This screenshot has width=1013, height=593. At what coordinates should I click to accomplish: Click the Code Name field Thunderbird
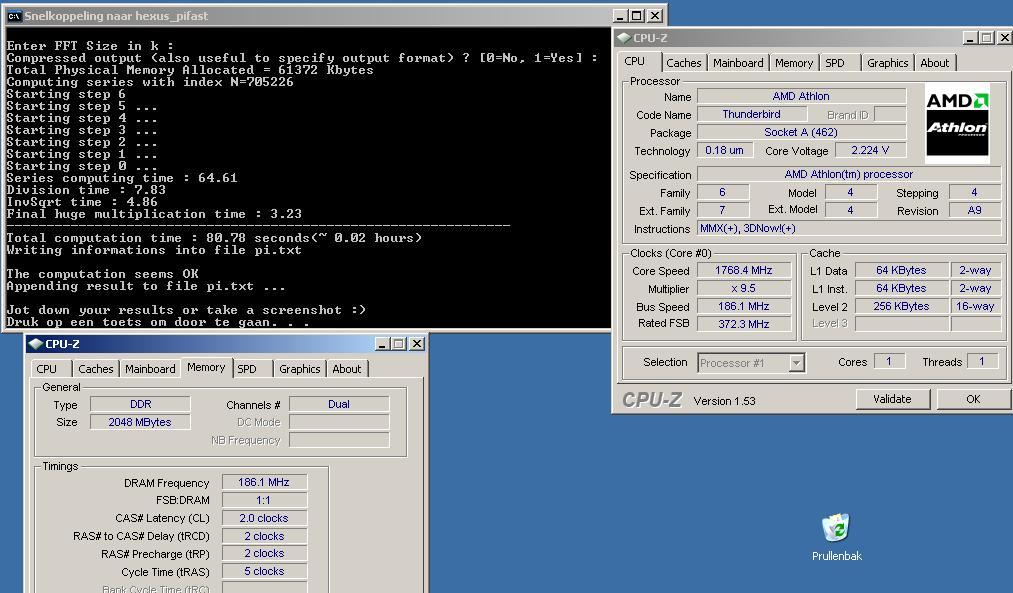752,114
